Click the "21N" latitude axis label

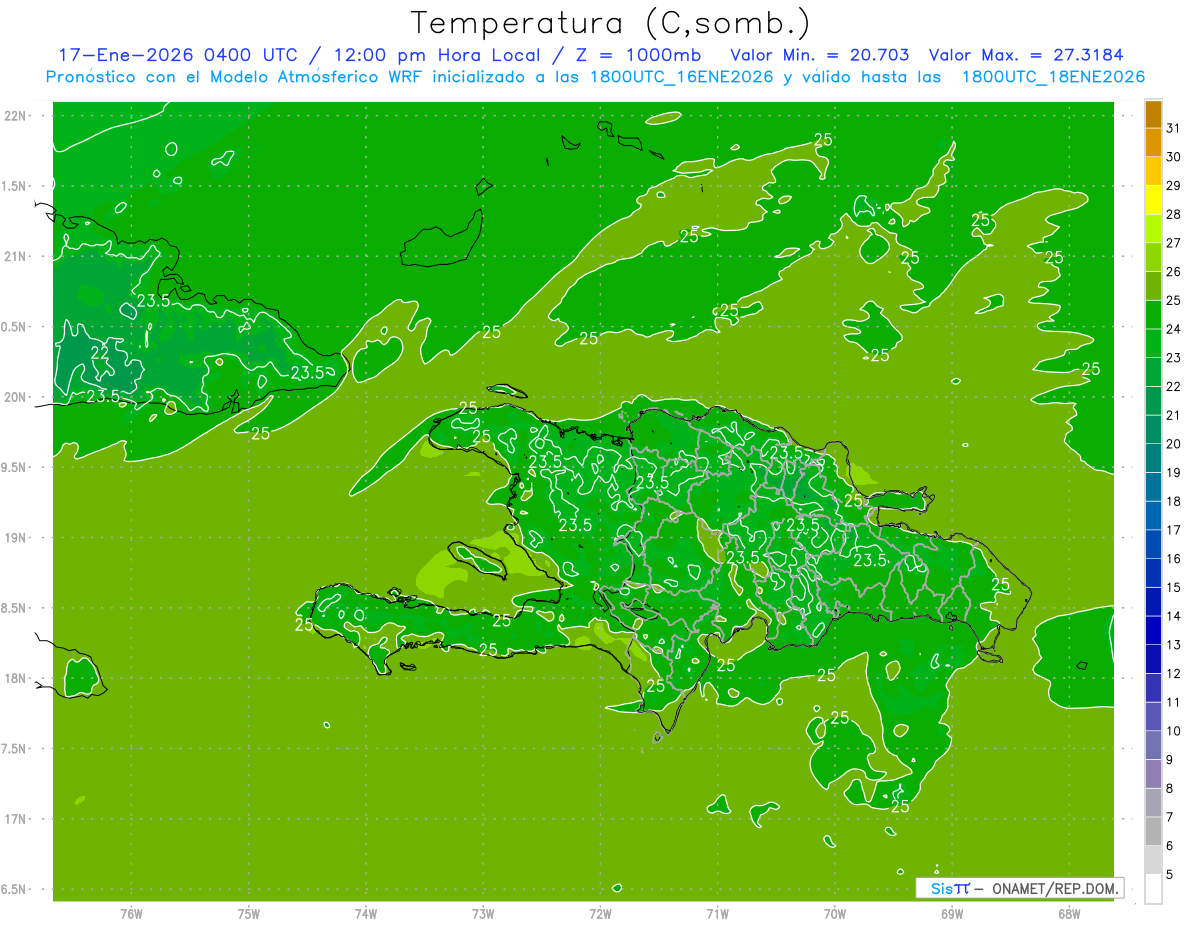[17, 256]
